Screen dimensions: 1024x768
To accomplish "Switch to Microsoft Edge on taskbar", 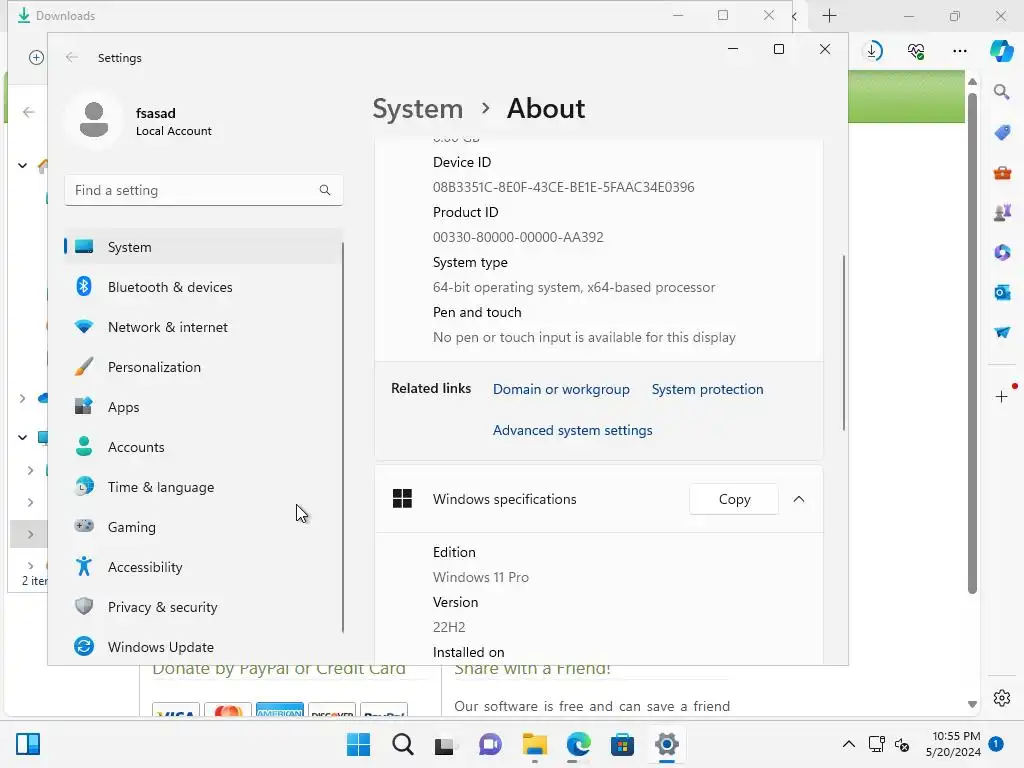I will tap(579, 744).
